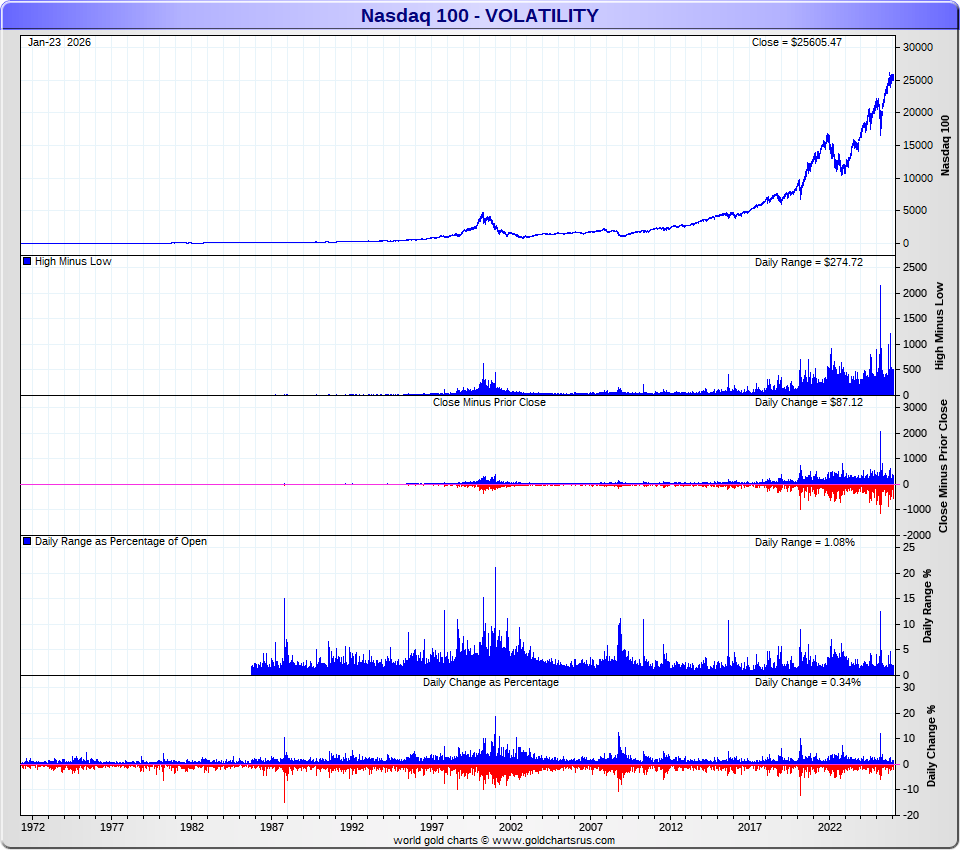The image size is (960, 850).
Task: Select the High Minus Low legend text
Action: [x=73, y=261]
